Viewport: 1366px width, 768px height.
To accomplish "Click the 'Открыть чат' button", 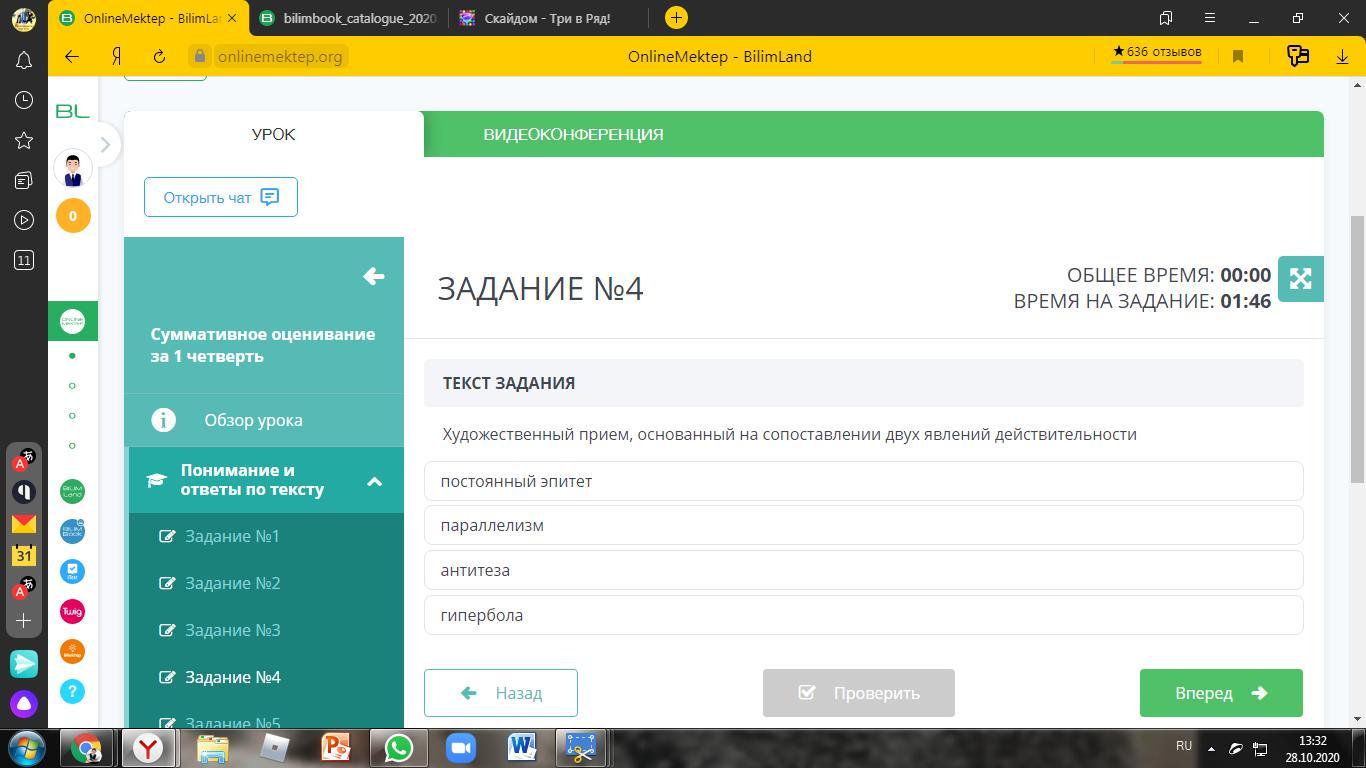I will (x=221, y=197).
